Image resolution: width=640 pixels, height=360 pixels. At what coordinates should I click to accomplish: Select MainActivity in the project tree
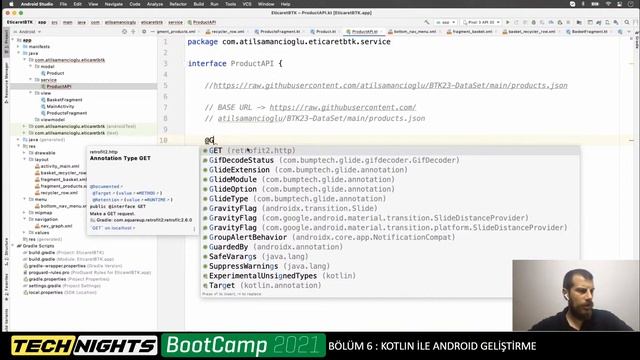(x=60, y=106)
